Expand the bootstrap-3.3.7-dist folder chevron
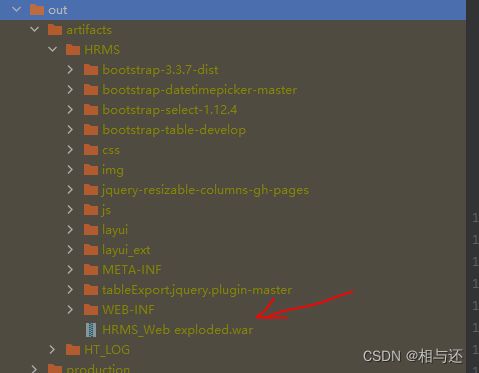Screen dimensions: 479x373 tap(70, 70)
